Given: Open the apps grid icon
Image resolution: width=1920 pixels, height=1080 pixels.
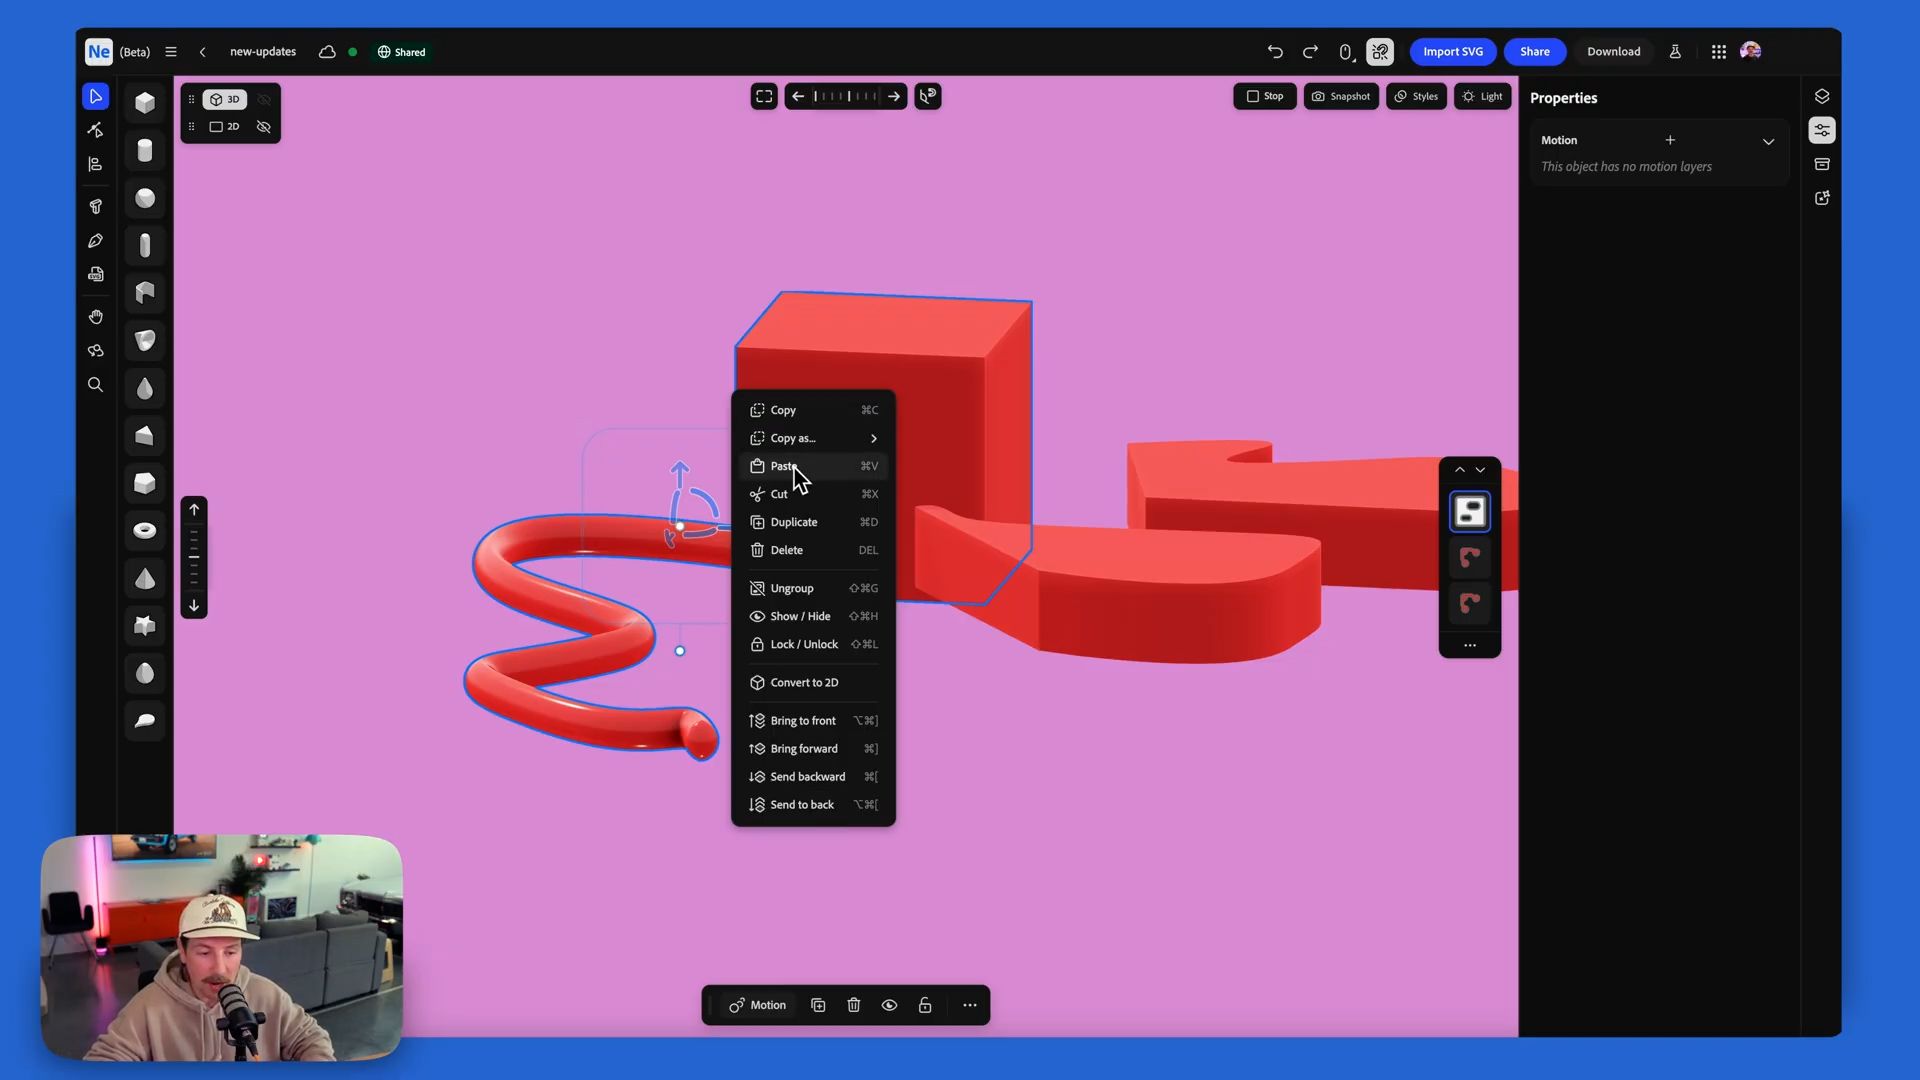Looking at the screenshot, I should pyautogui.click(x=1719, y=52).
